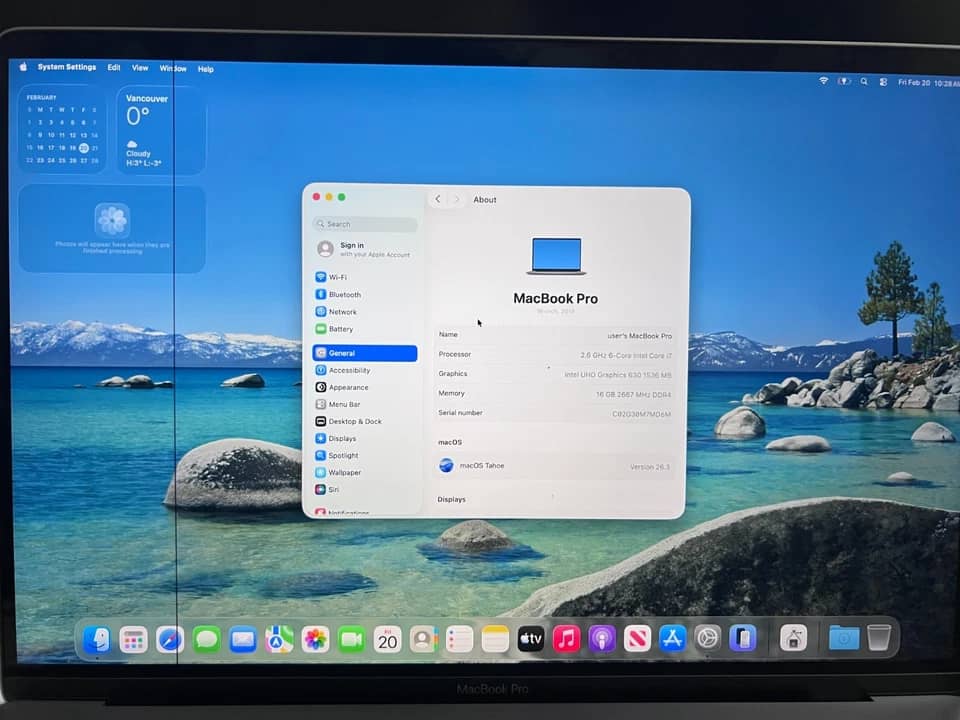Open the Help menu

[x=206, y=69]
